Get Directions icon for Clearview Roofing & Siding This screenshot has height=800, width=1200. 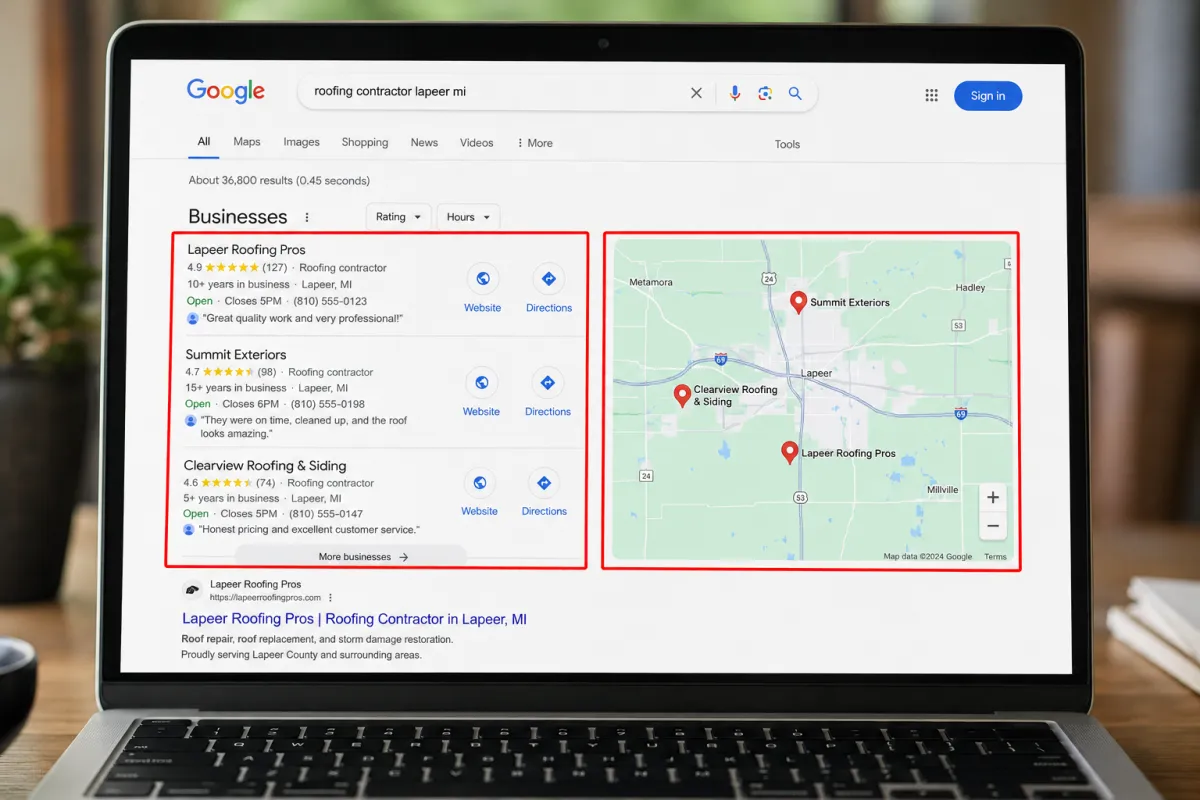pyautogui.click(x=544, y=483)
